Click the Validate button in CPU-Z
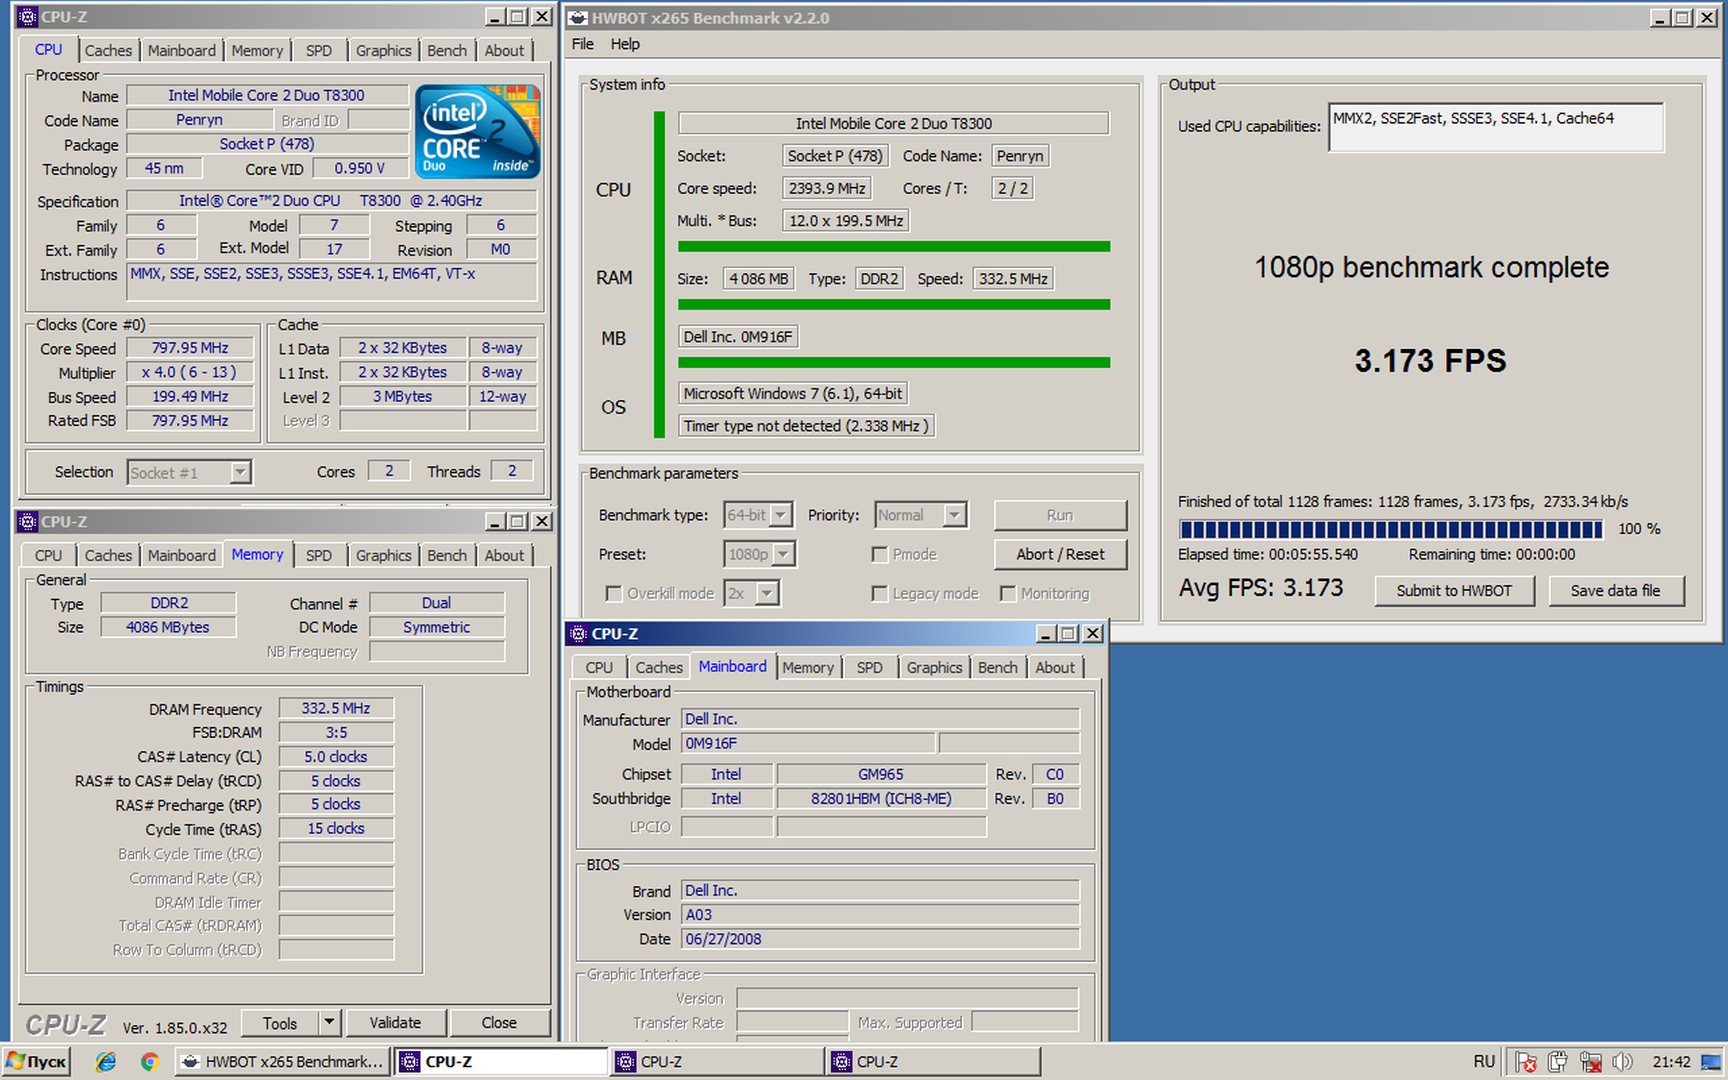Viewport: 1728px width, 1080px height. pos(395,1022)
